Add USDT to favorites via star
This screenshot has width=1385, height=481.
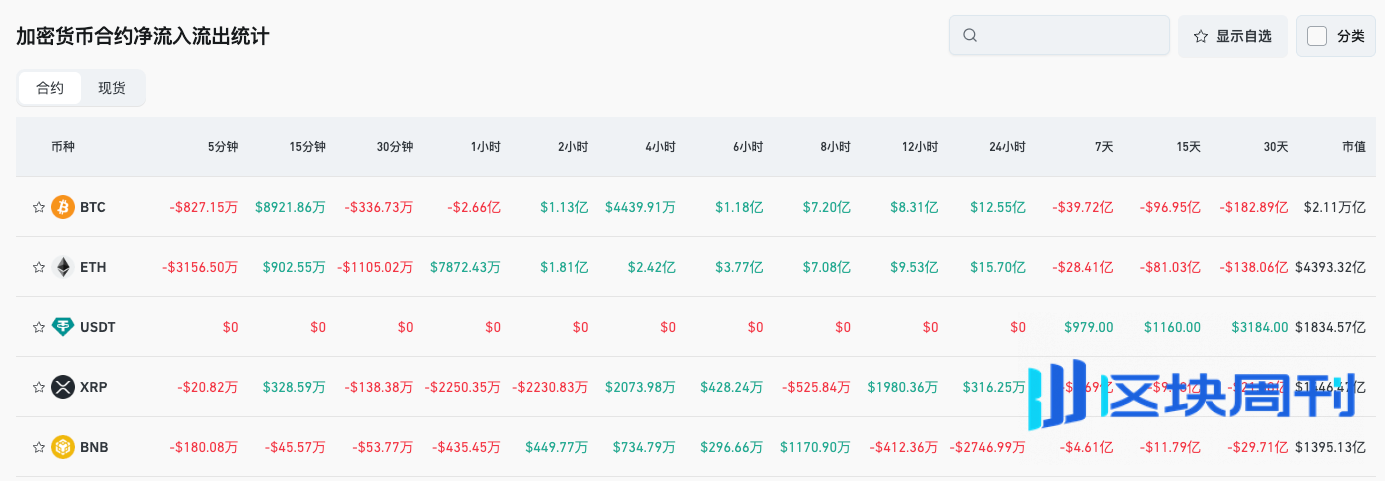pos(39,327)
